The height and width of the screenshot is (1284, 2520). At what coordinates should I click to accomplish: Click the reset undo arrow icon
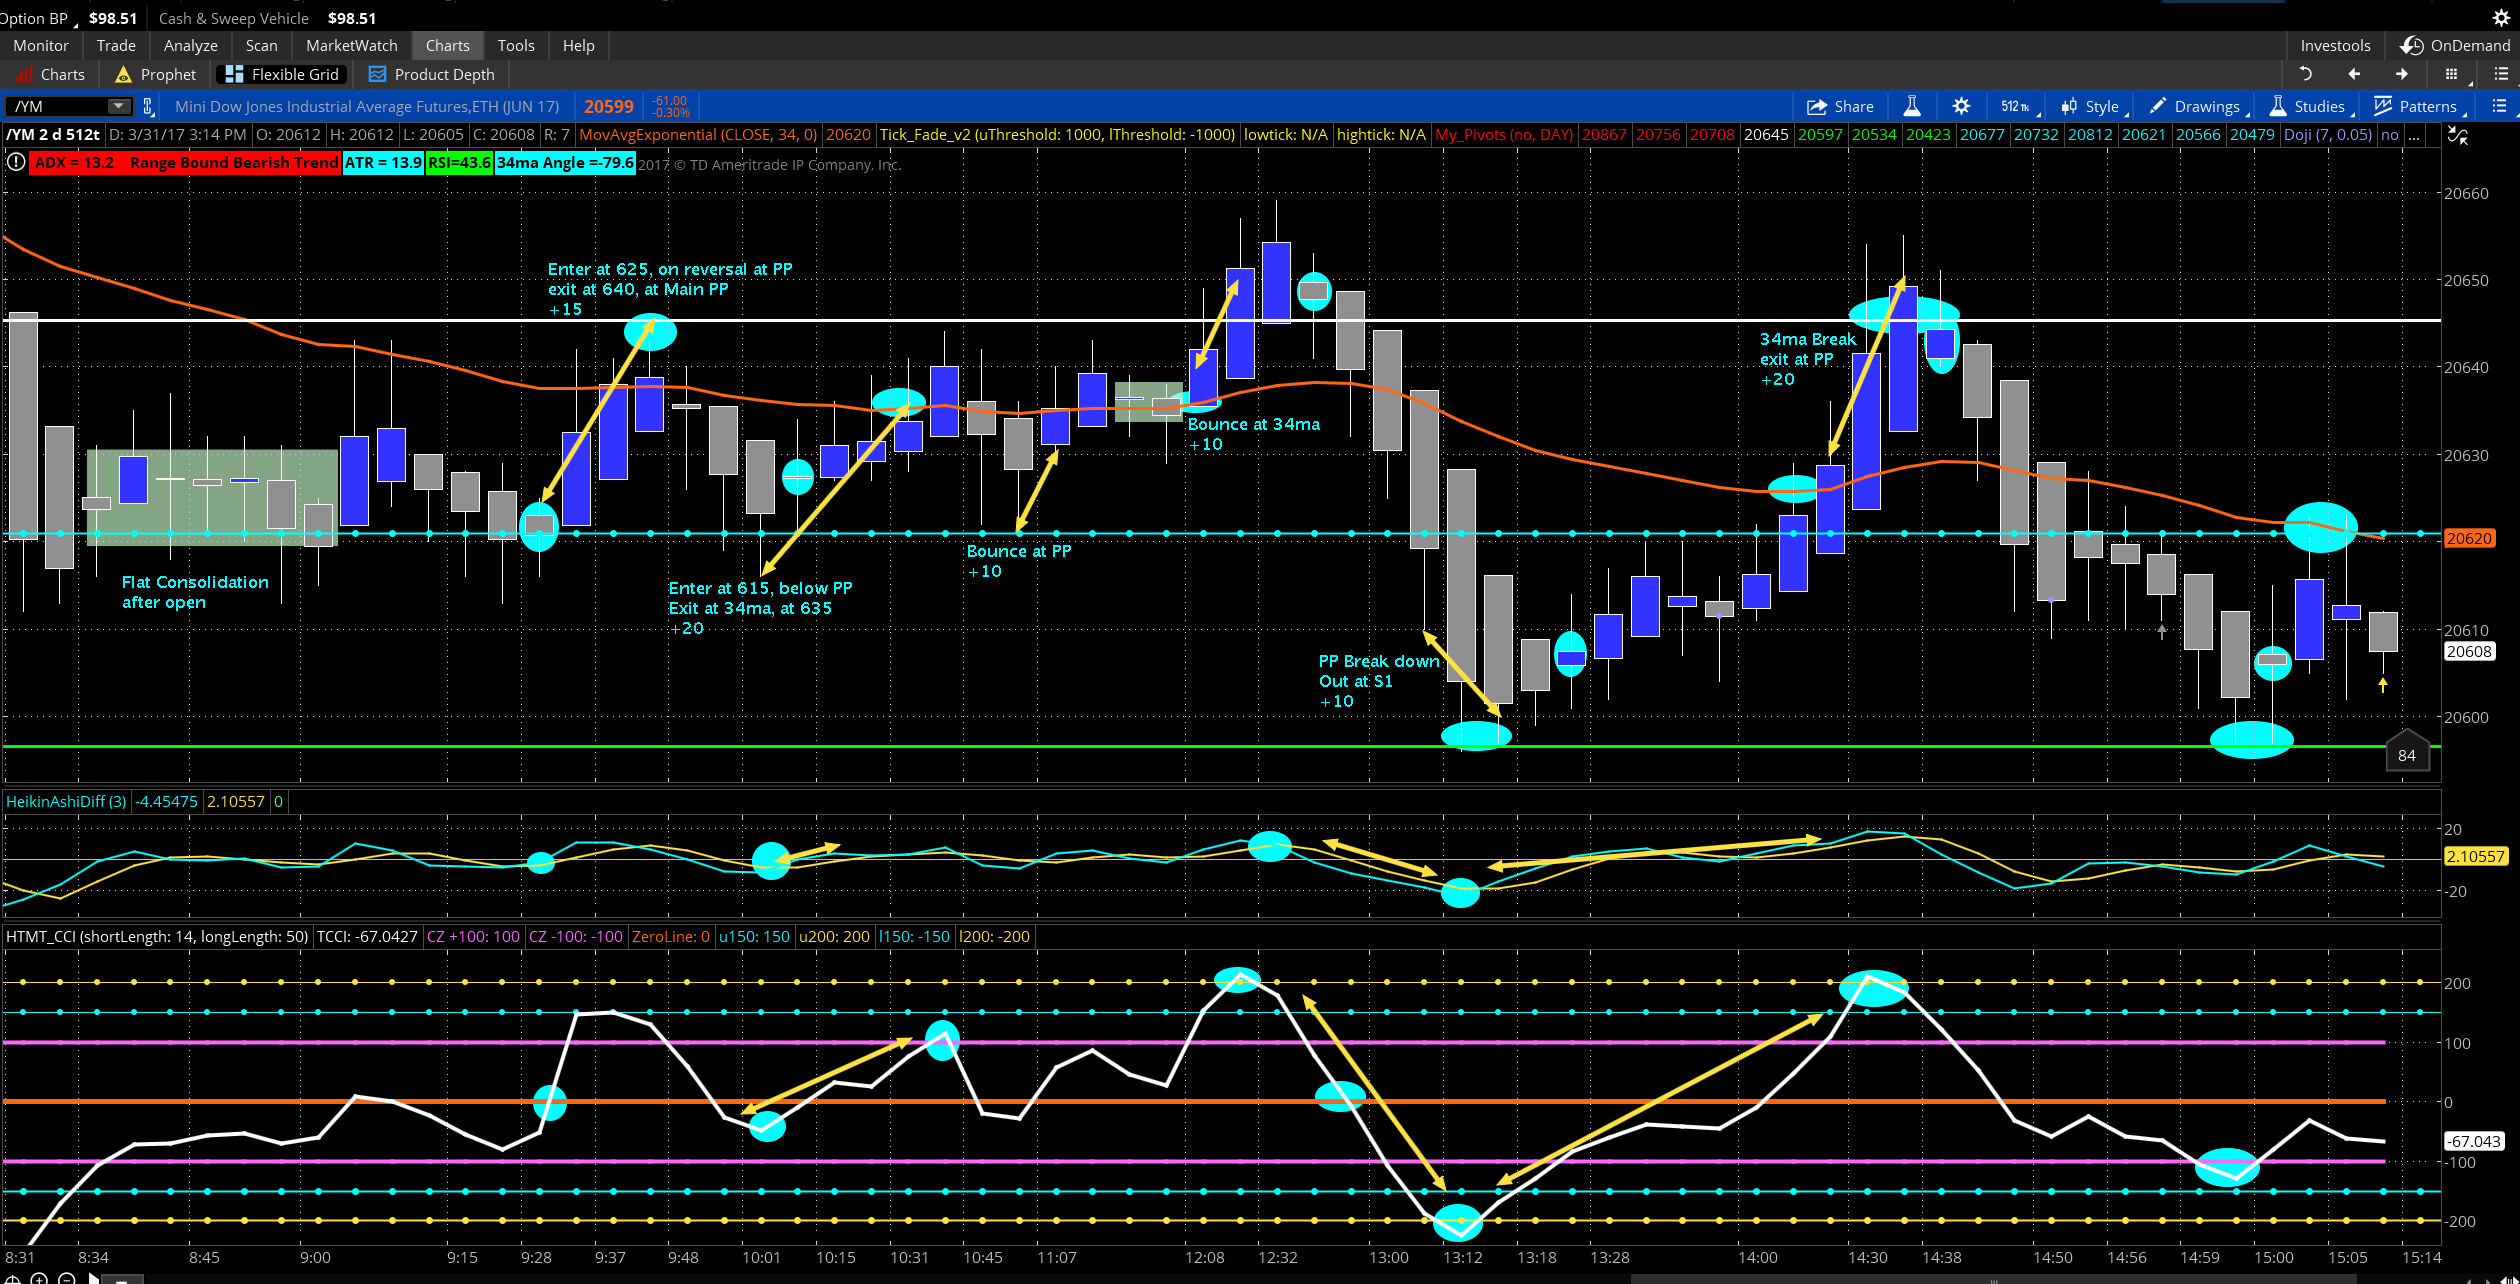2306,74
